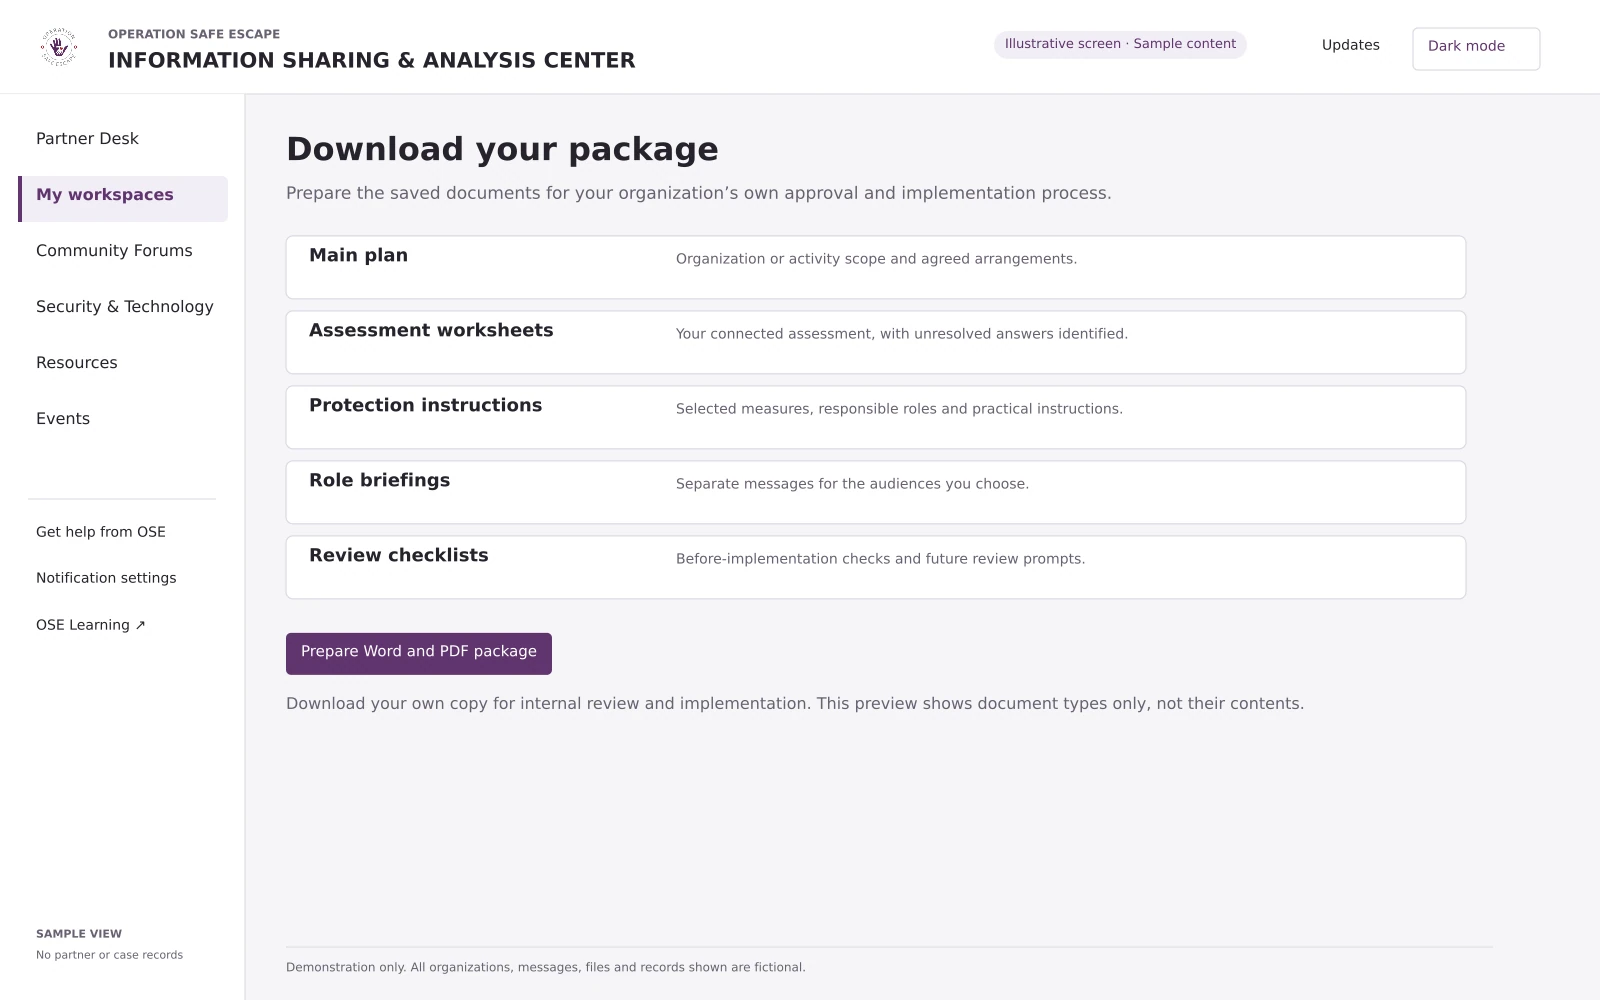The image size is (1600, 1000).
Task: Click the unresolved answers identified description
Action: point(902,334)
